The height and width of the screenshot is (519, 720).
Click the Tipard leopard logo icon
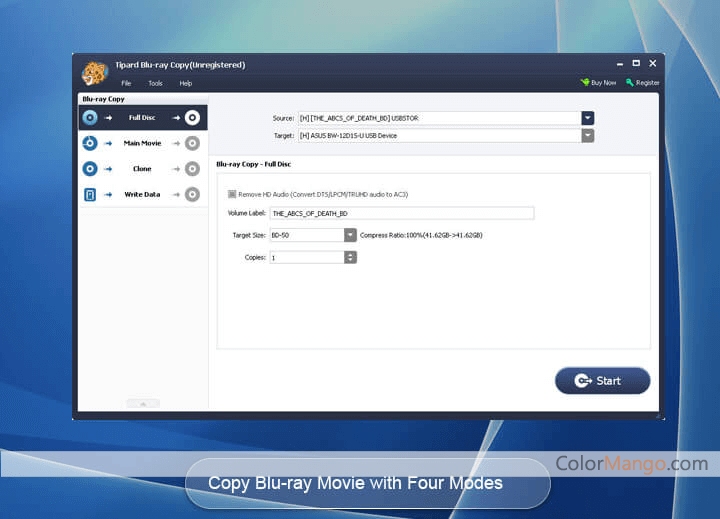click(94, 73)
